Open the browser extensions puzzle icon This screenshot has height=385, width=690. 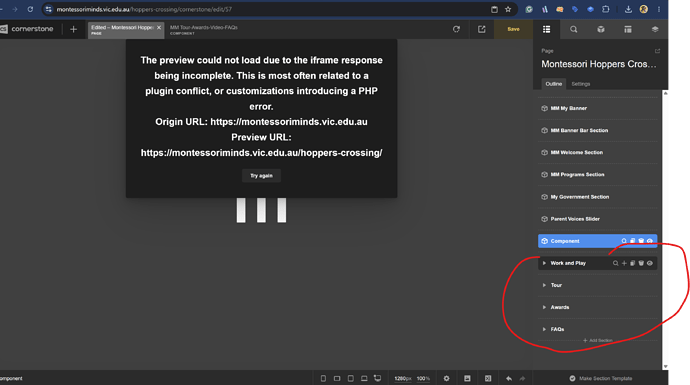pyautogui.click(x=606, y=9)
